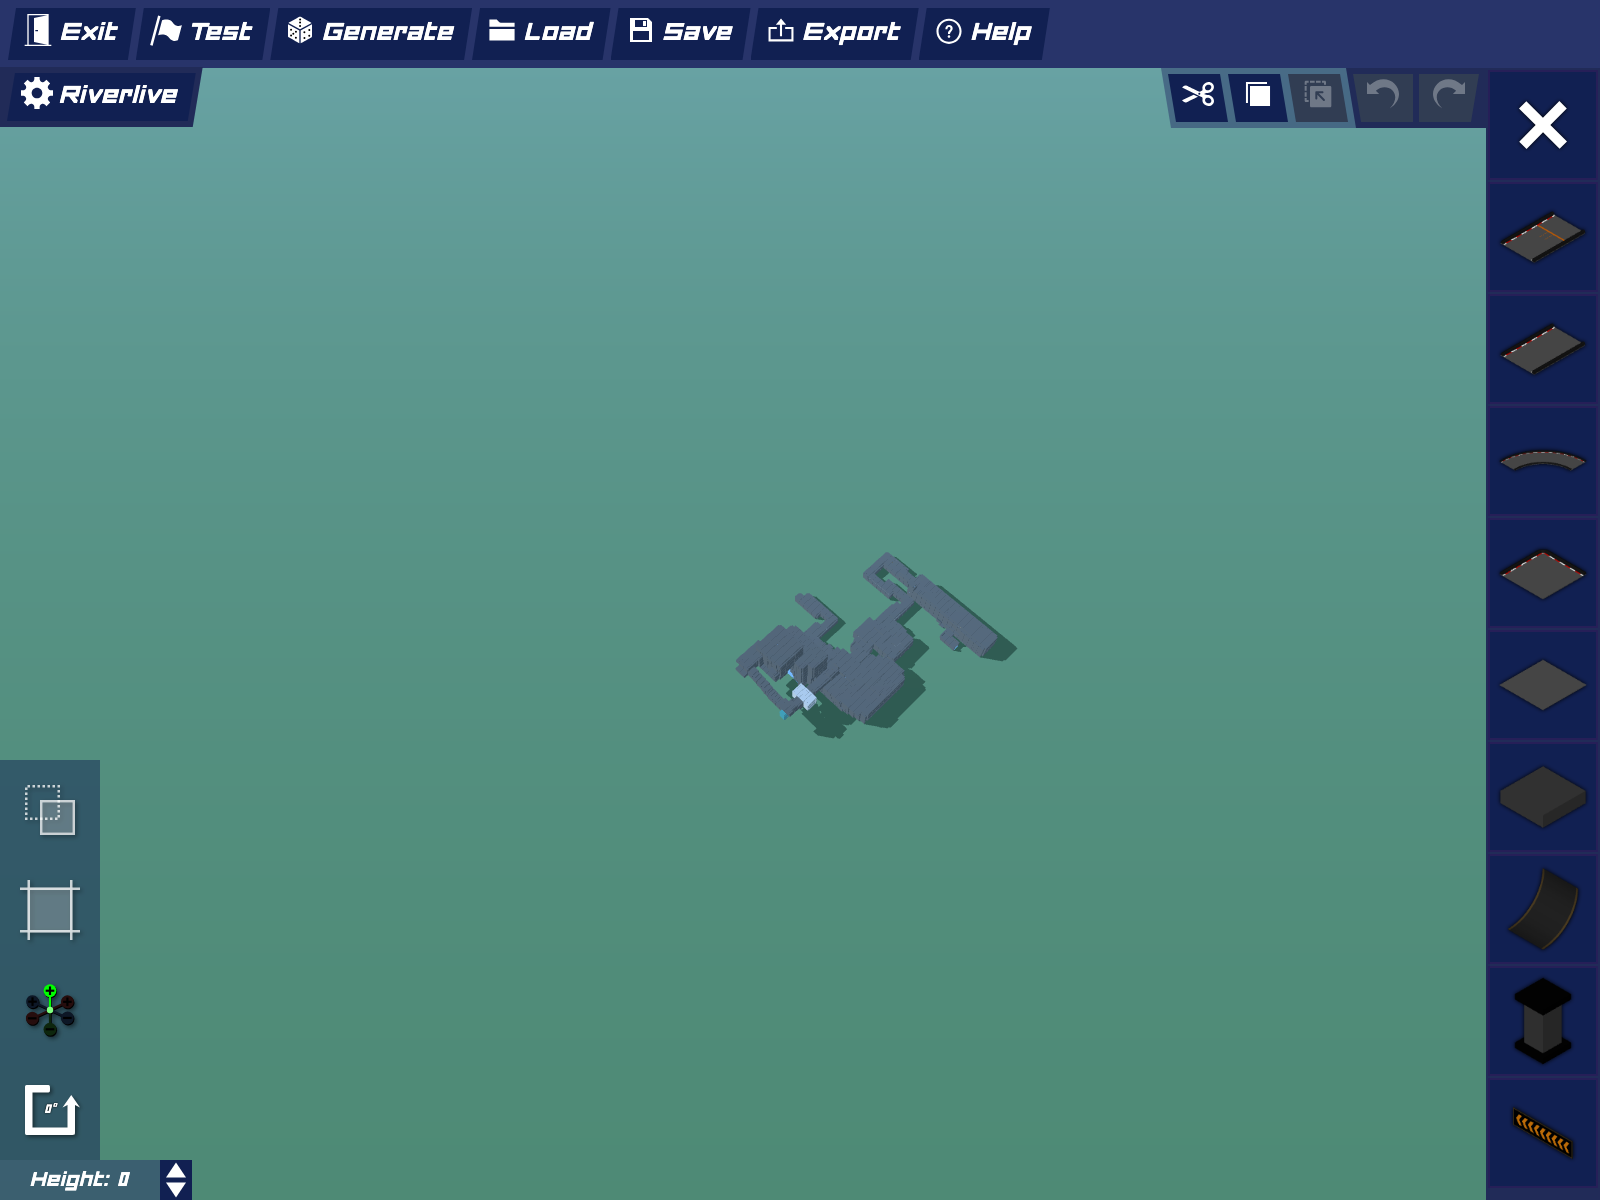Close the track parts panel
This screenshot has width=1600, height=1200.
coord(1542,126)
